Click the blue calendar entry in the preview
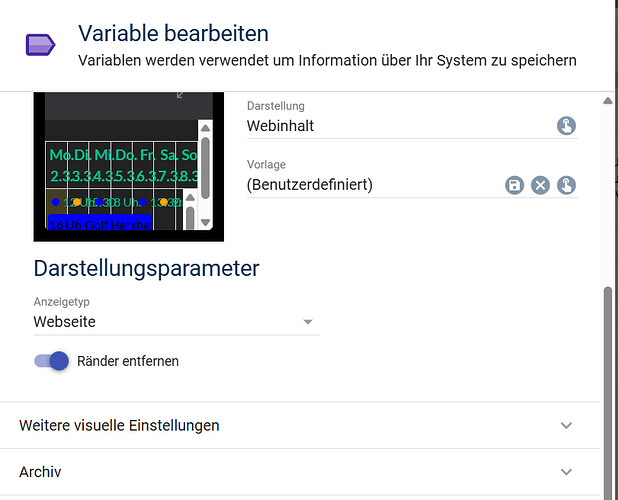 coord(99,223)
